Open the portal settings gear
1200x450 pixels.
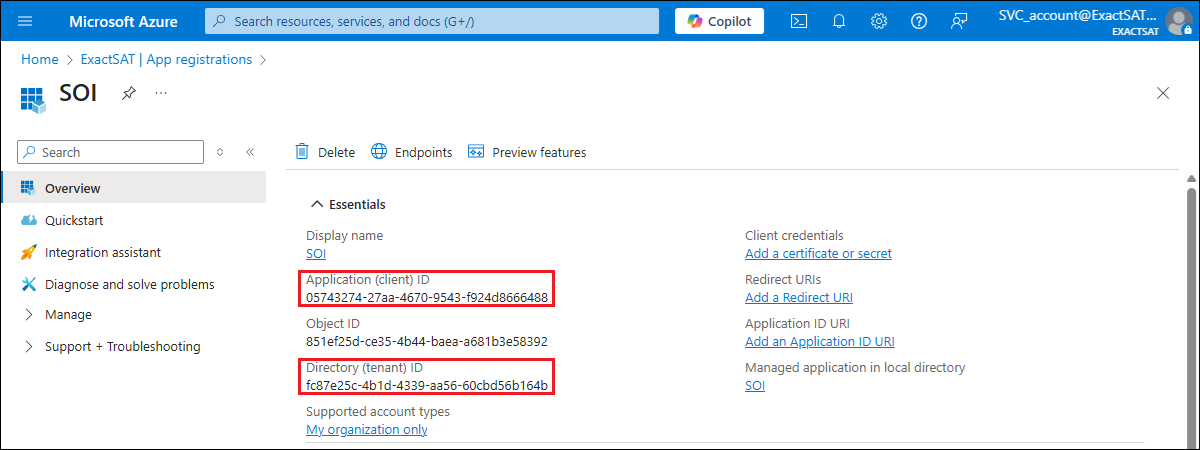click(879, 21)
